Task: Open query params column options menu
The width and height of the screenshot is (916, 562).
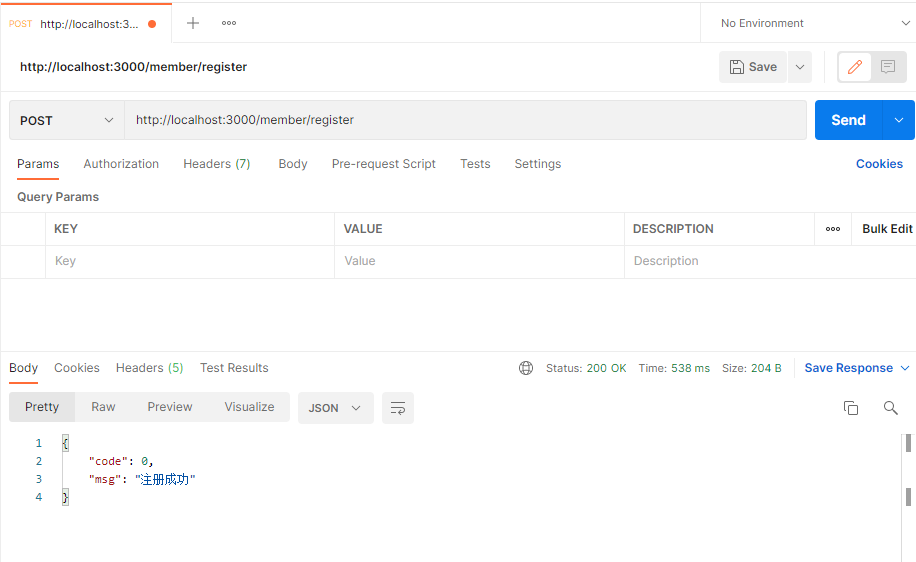Action: [x=833, y=229]
